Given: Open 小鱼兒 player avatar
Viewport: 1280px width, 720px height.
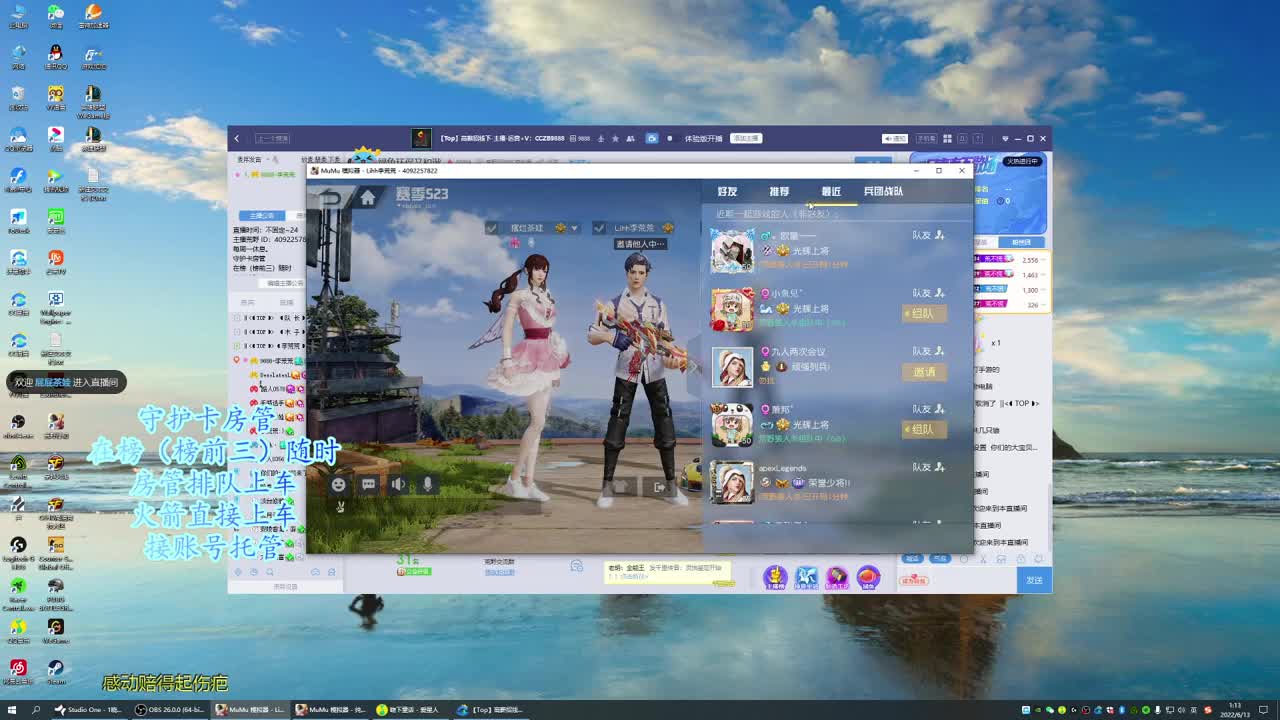Looking at the screenshot, I should [732, 309].
